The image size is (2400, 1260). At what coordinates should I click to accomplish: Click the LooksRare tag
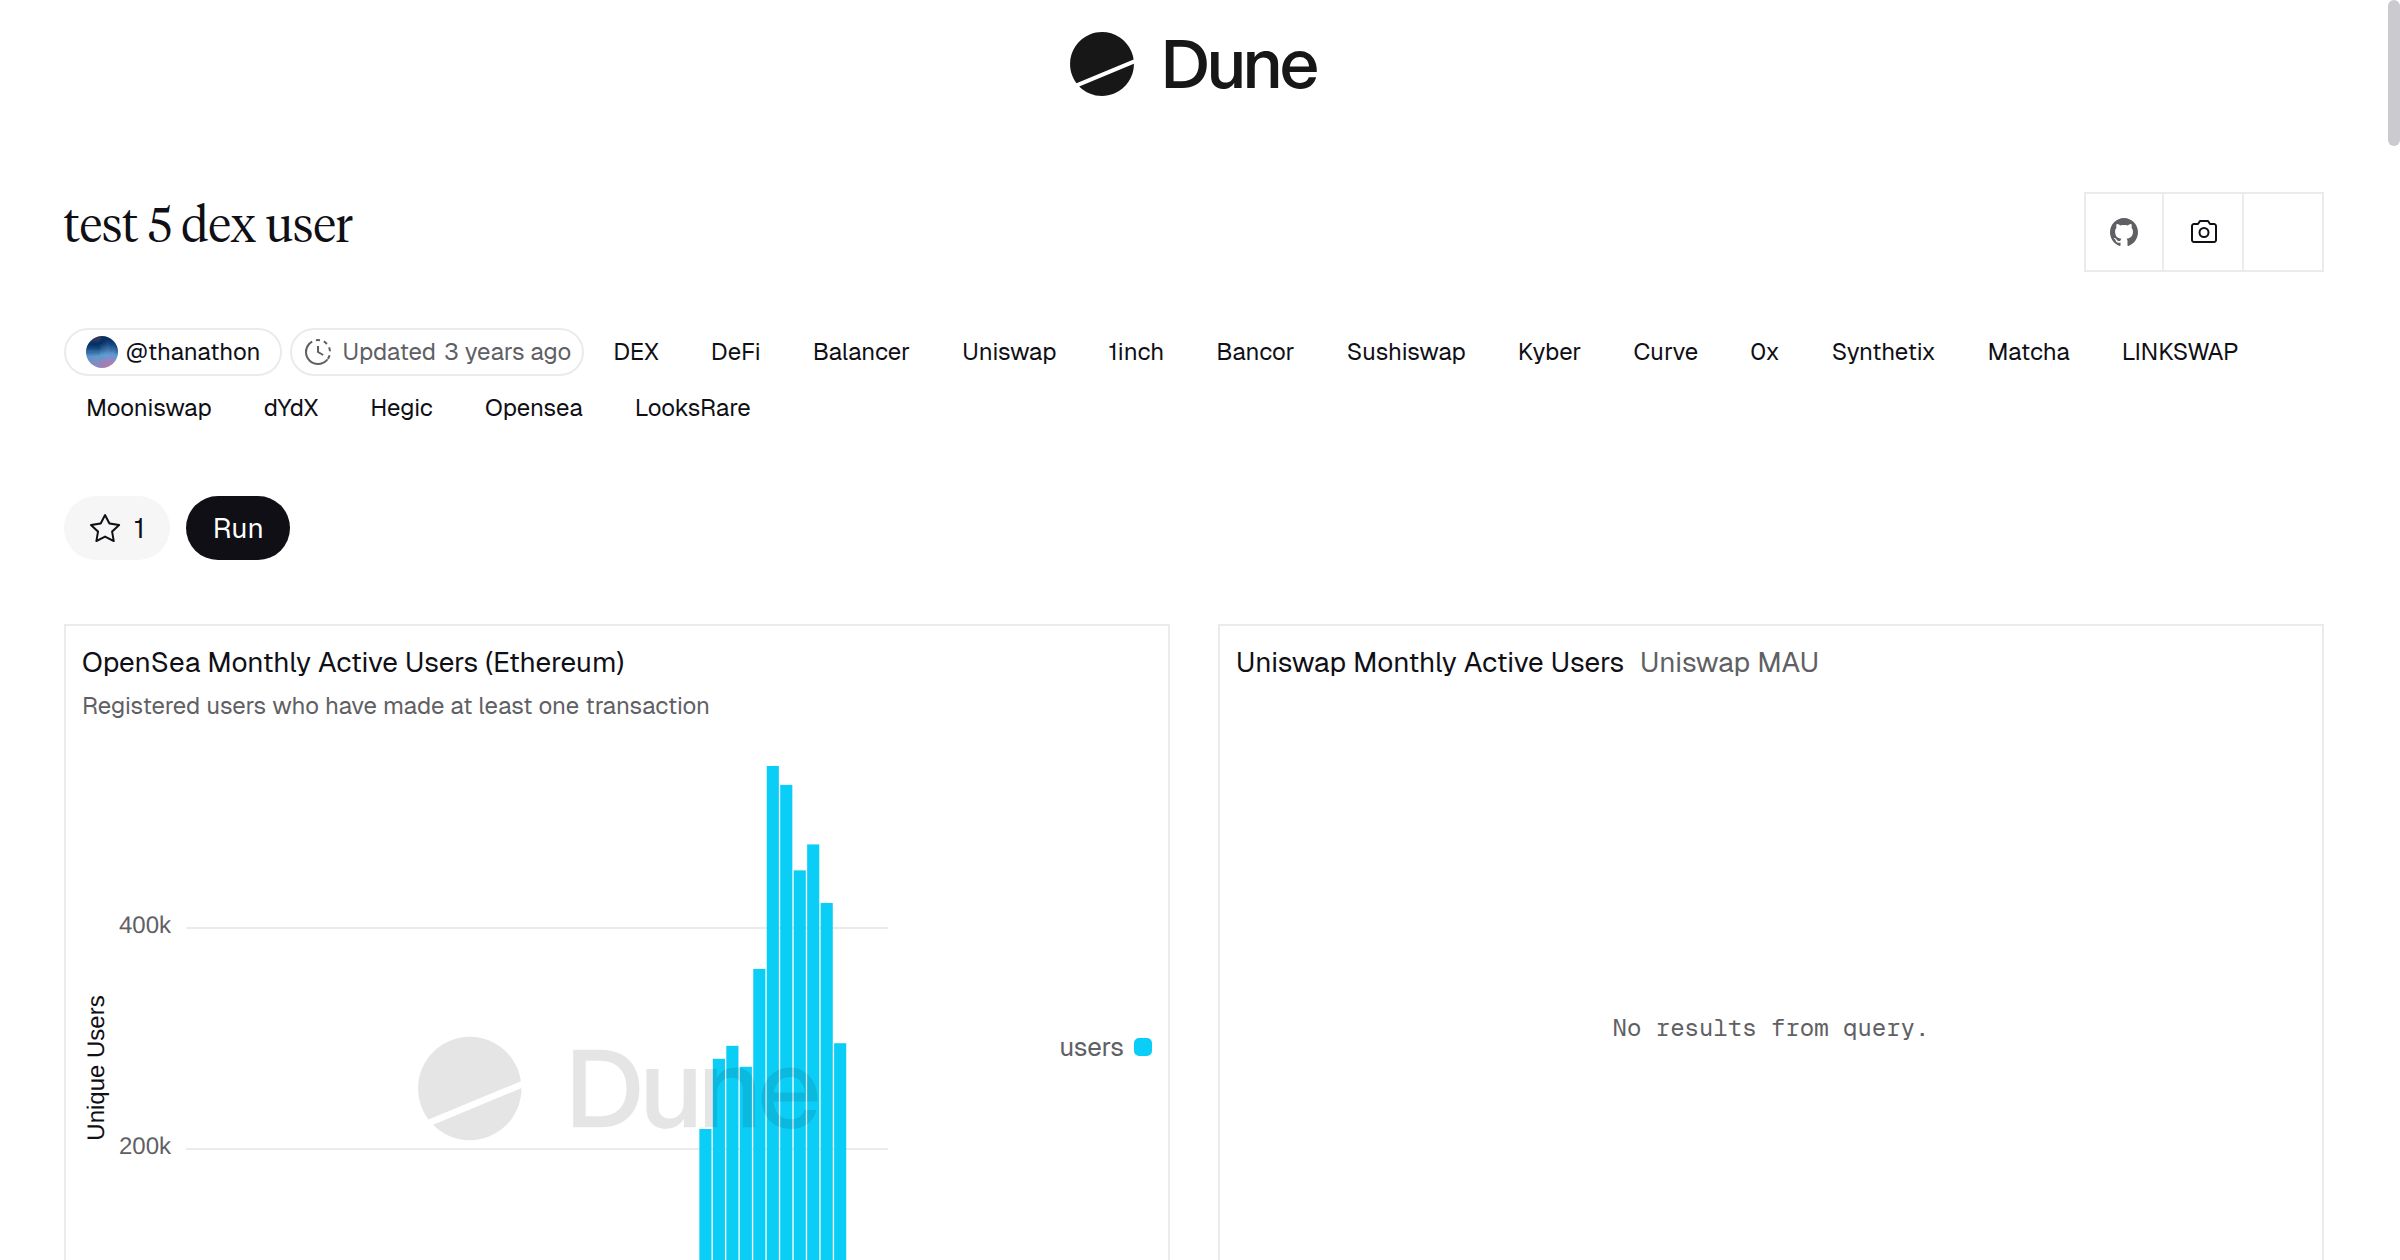tap(692, 408)
